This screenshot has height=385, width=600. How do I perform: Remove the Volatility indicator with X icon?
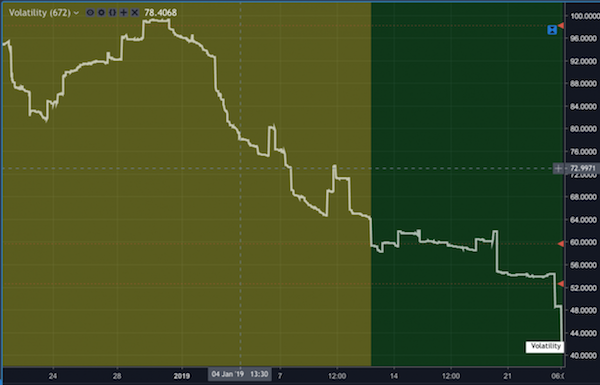pyautogui.click(x=135, y=13)
